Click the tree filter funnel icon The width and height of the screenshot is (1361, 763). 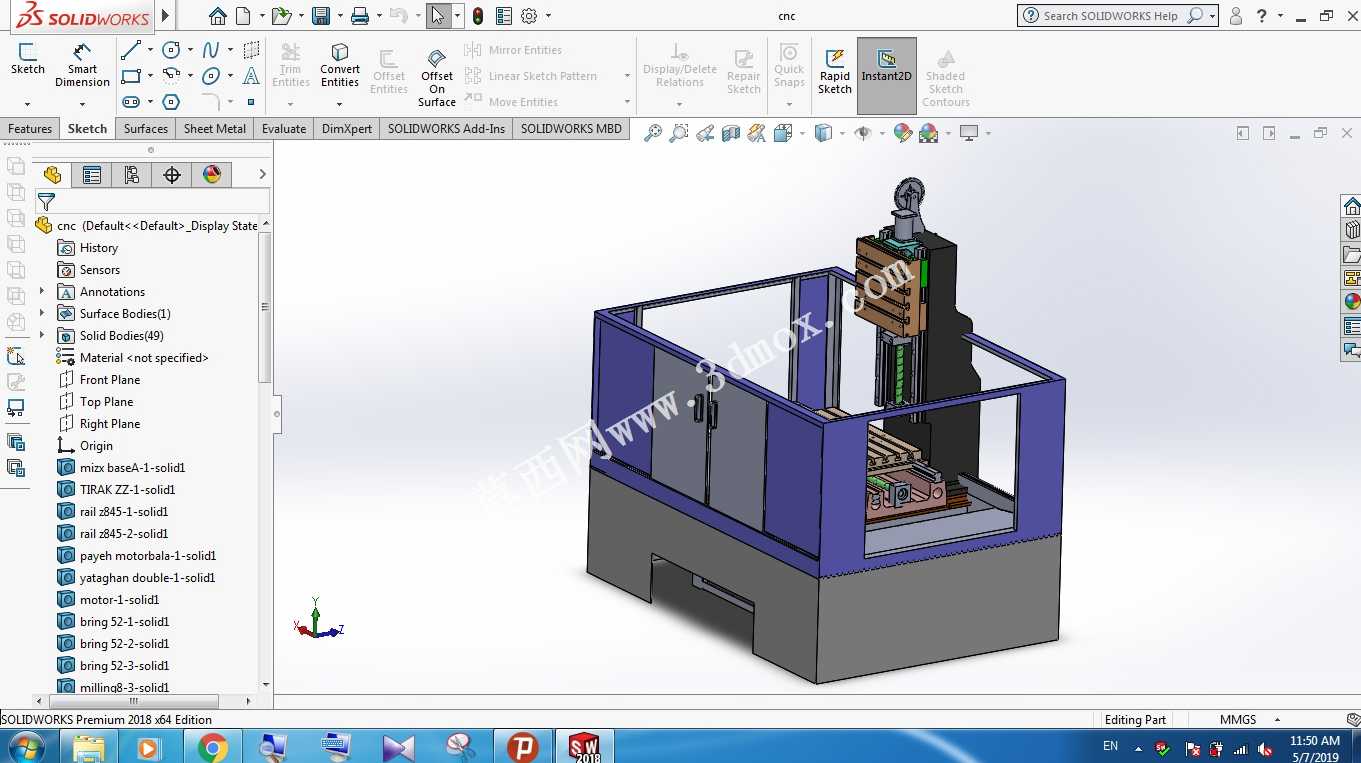click(x=46, y=202)
